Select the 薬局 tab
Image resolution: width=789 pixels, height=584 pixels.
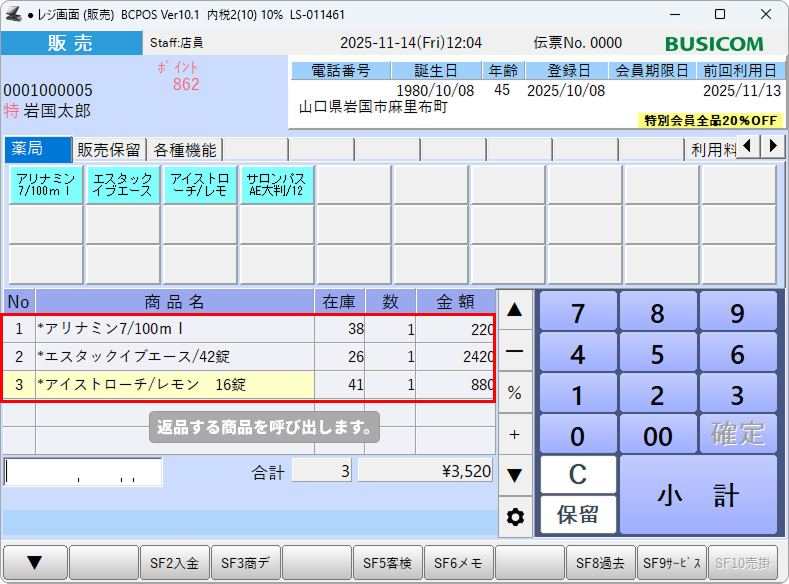(x=38, y=150)
